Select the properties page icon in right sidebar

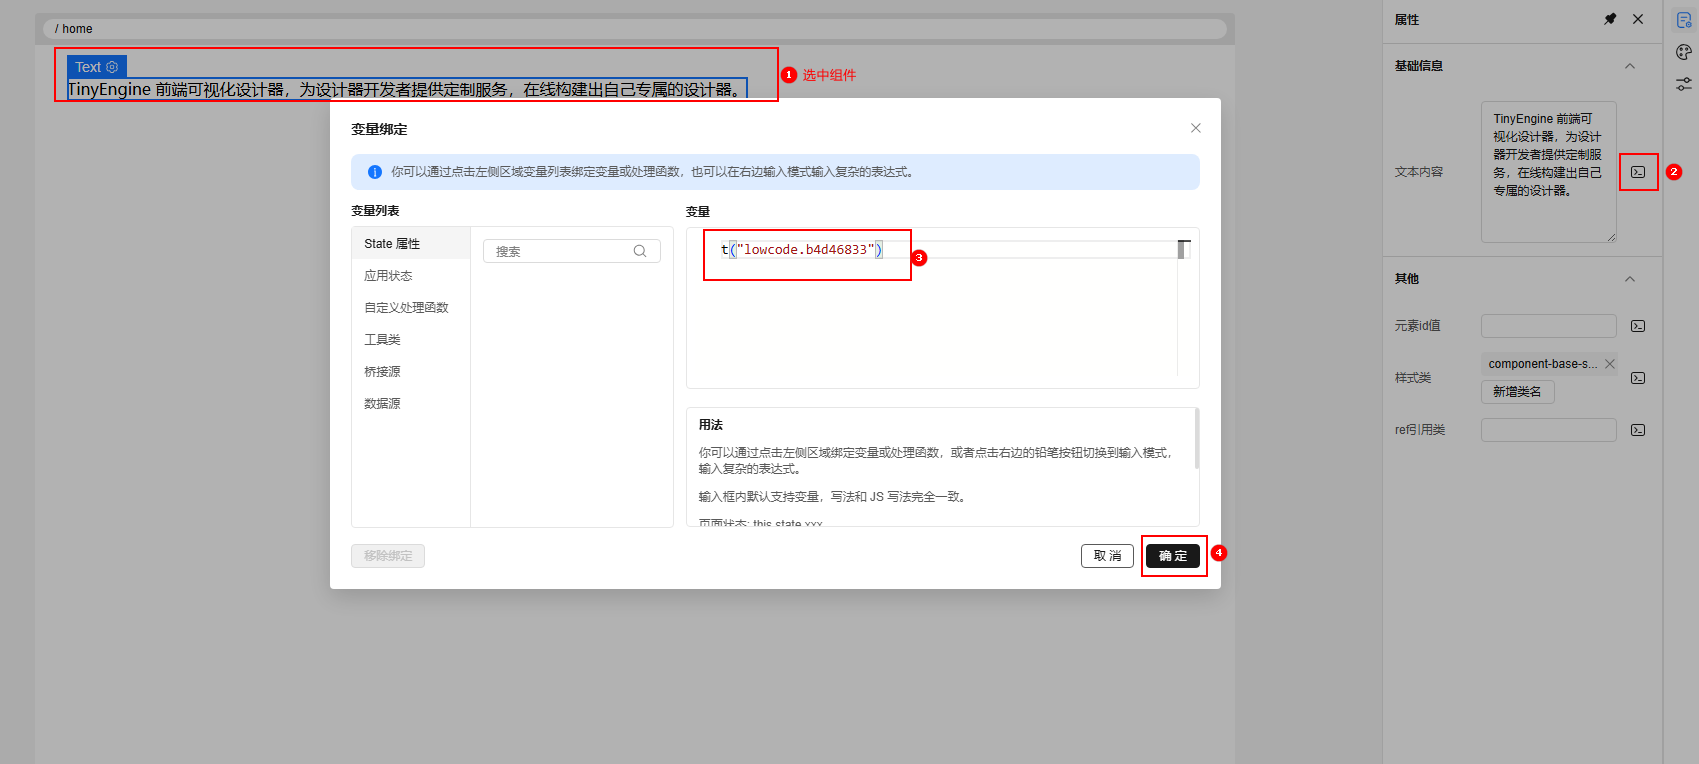pos(1684,20)
